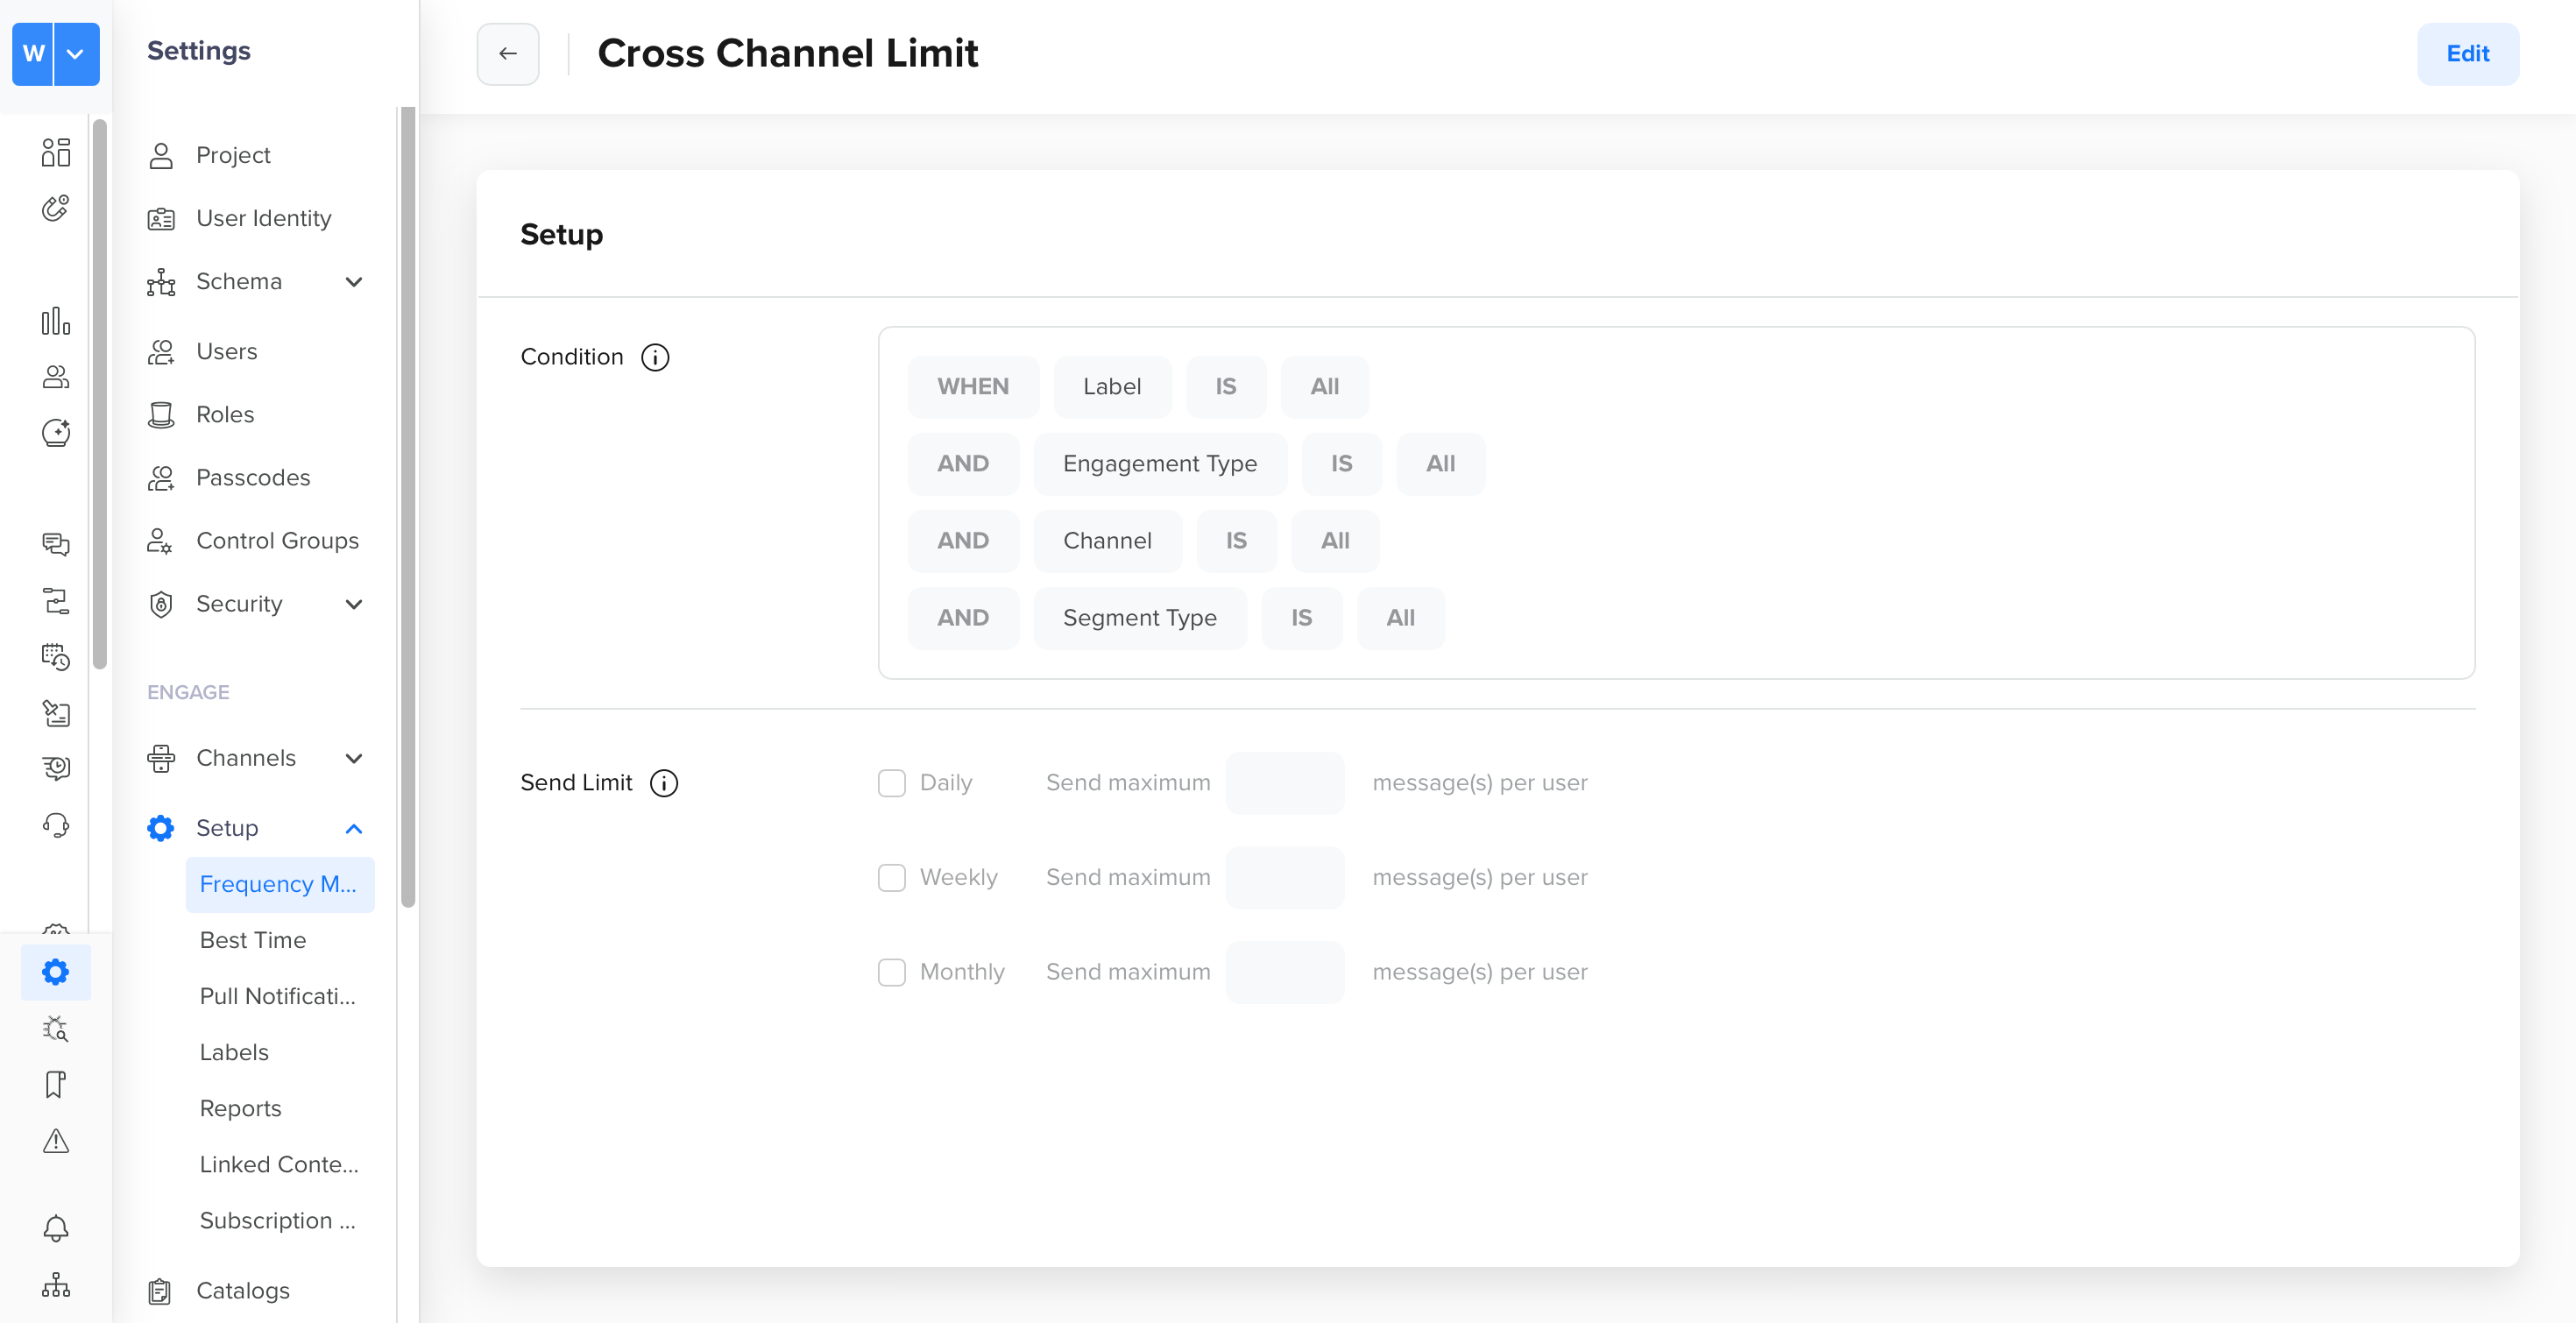
Task: Click the Condition info icon
Action: (x=655, y=357)
